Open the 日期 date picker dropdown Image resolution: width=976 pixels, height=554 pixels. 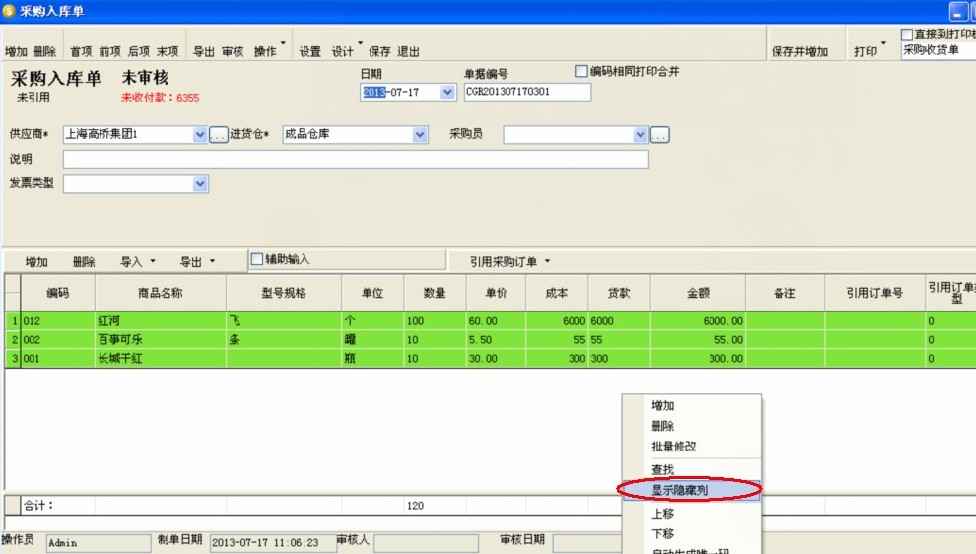coord(447,93)
